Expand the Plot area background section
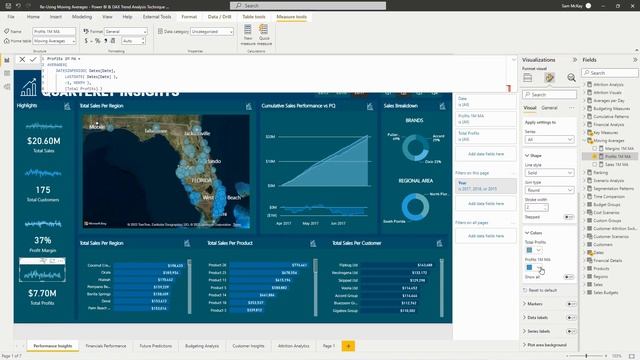 524,345
